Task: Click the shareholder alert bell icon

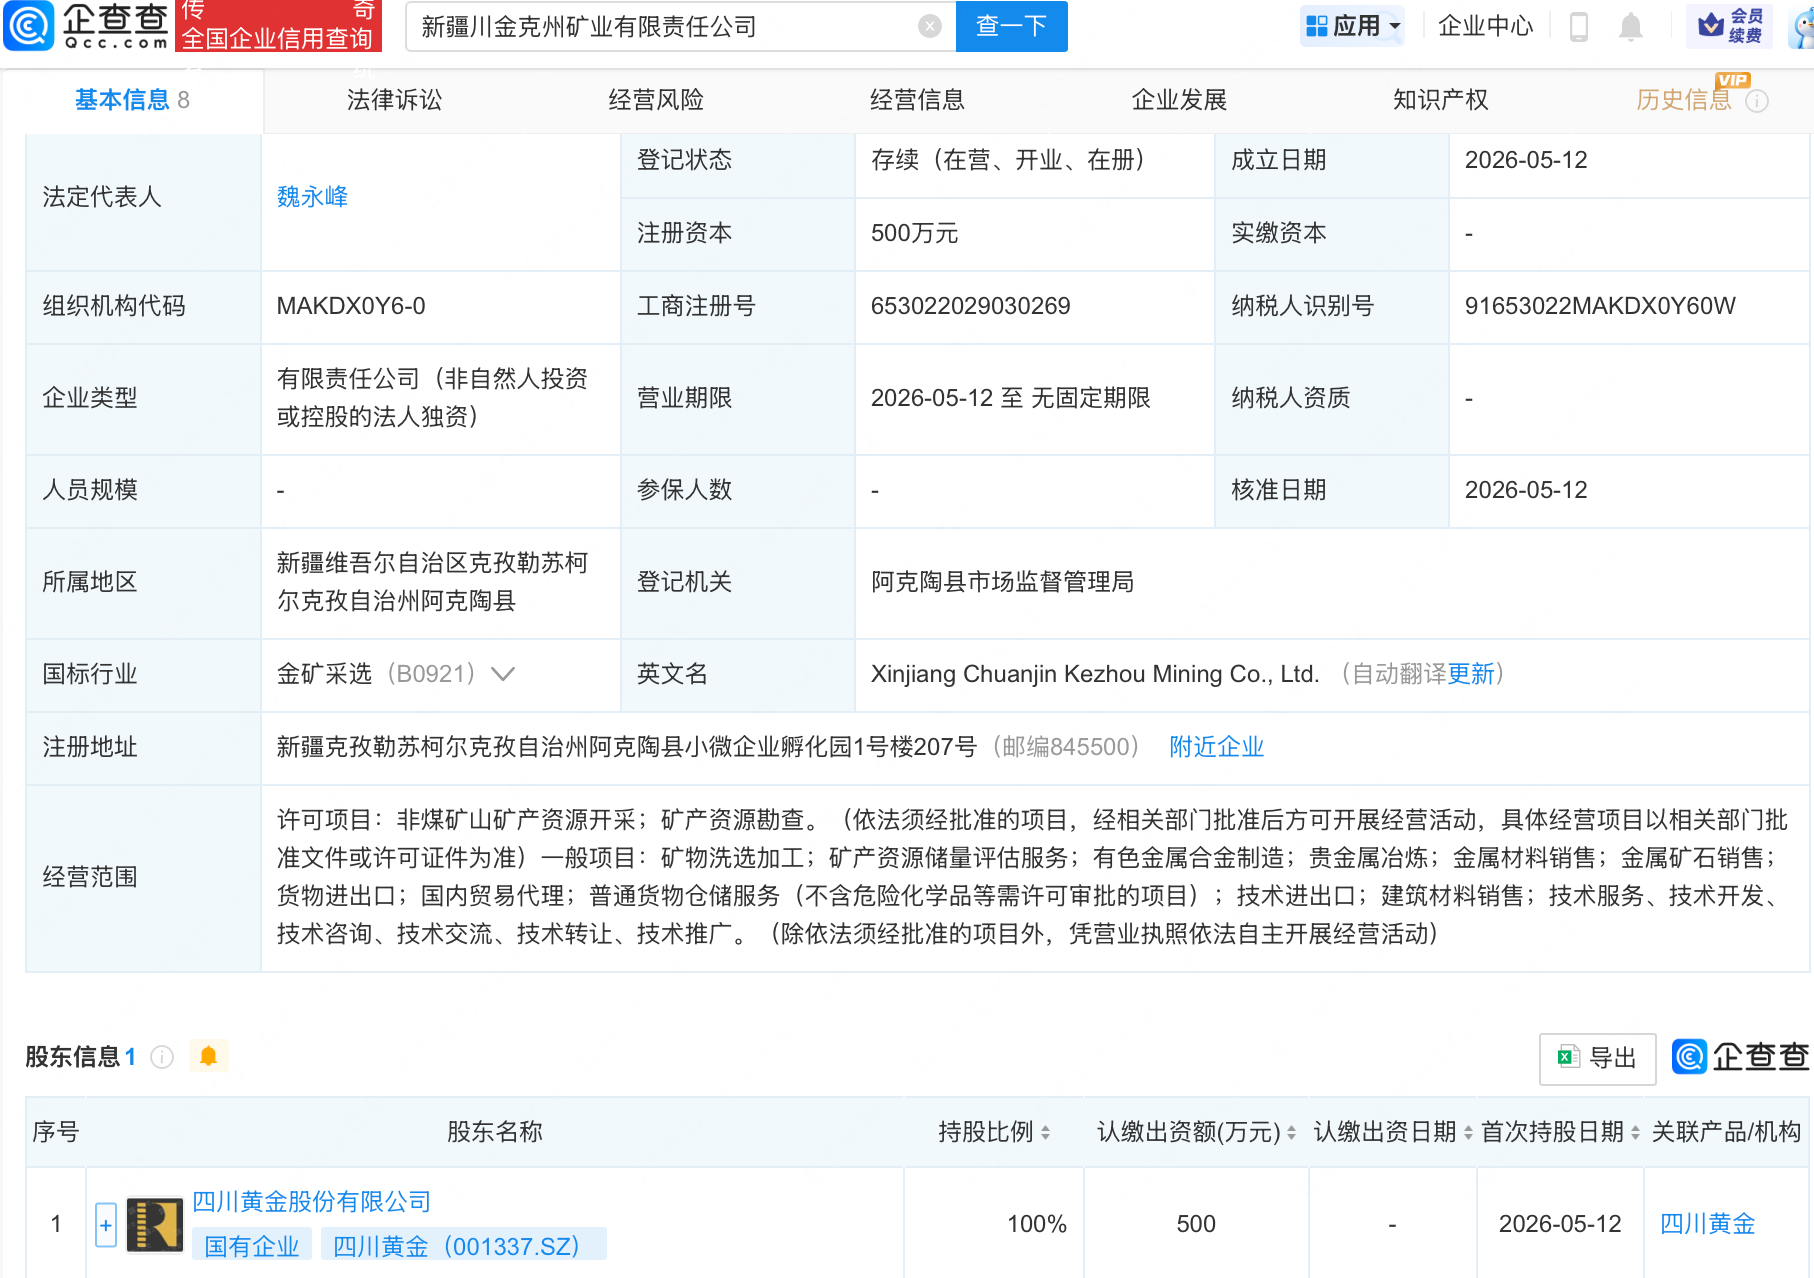Action: pos(208,1056)
